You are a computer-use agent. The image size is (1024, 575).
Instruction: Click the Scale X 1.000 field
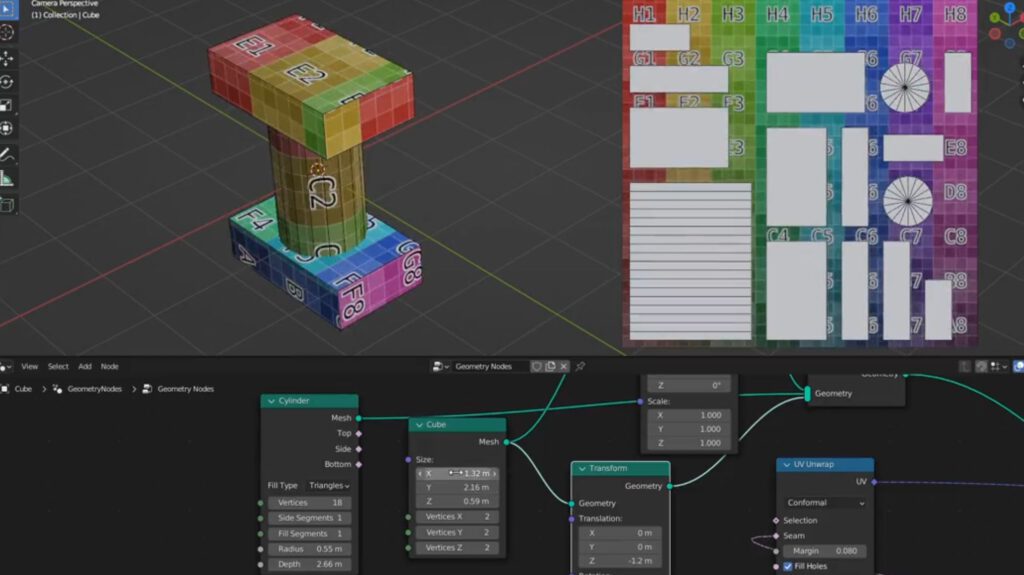[x=689, y=415]
